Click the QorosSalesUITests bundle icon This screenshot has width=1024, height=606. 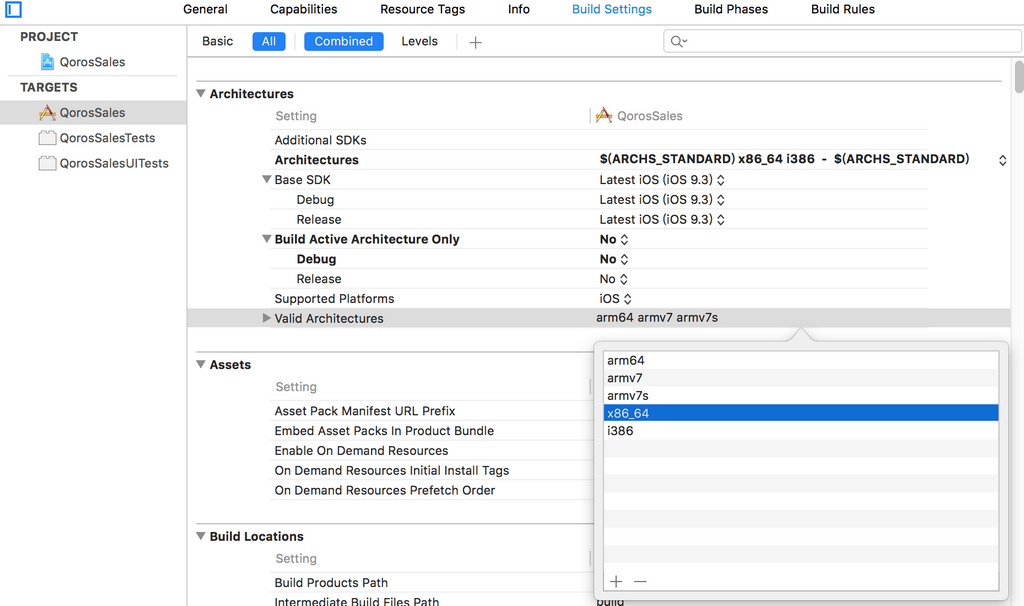(x=47, y=163)
